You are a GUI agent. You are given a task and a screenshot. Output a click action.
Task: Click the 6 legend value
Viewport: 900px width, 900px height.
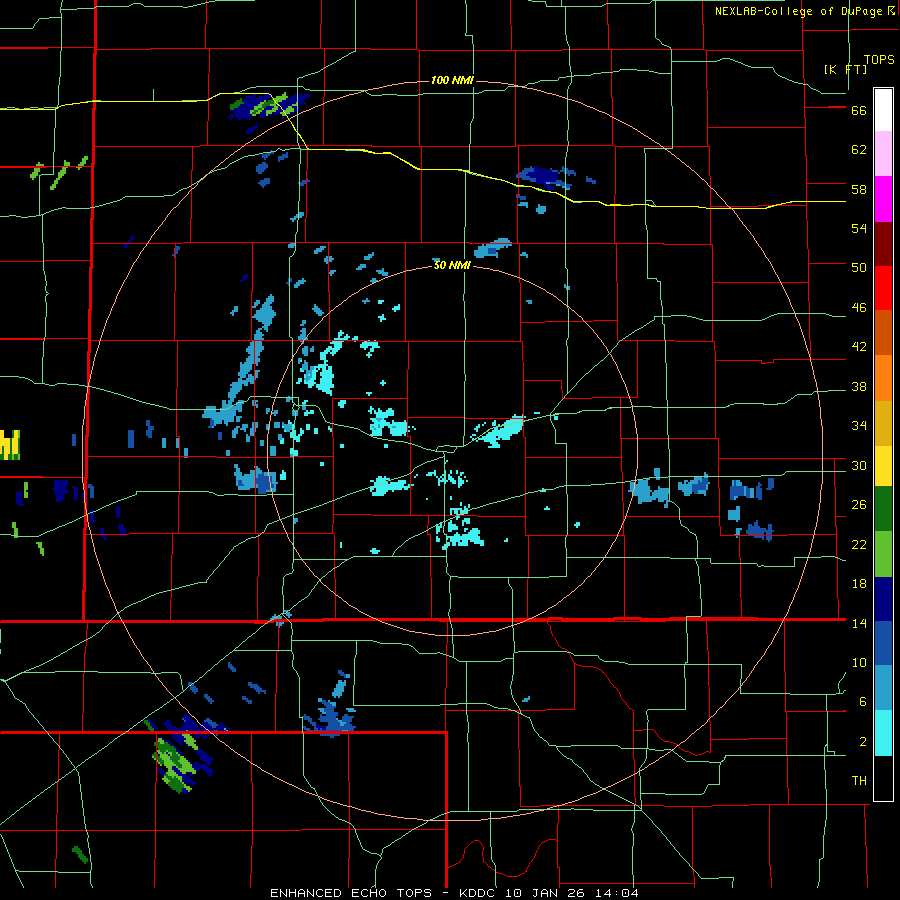coord(863,702)
